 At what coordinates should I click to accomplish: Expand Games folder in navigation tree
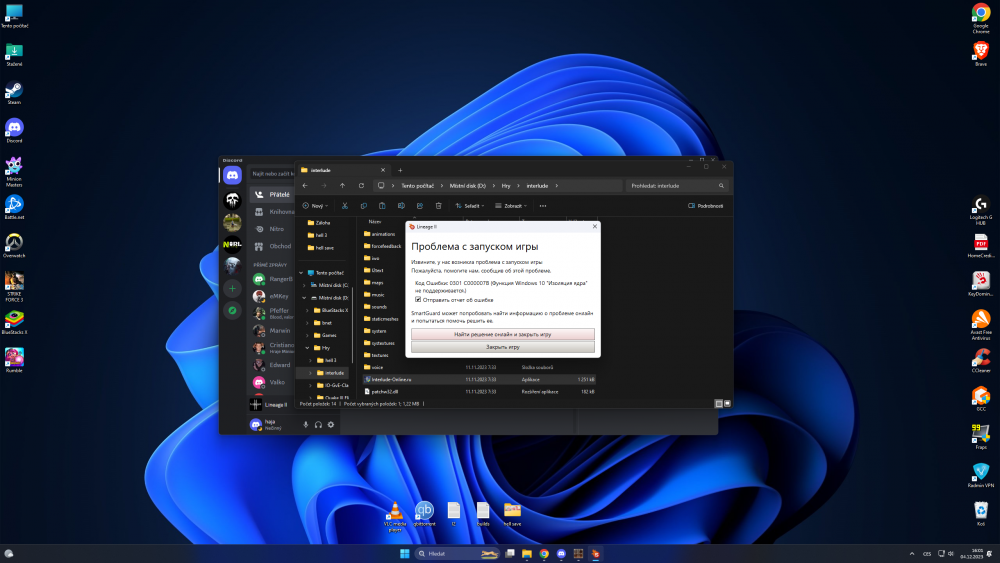(x=307, y=335)
